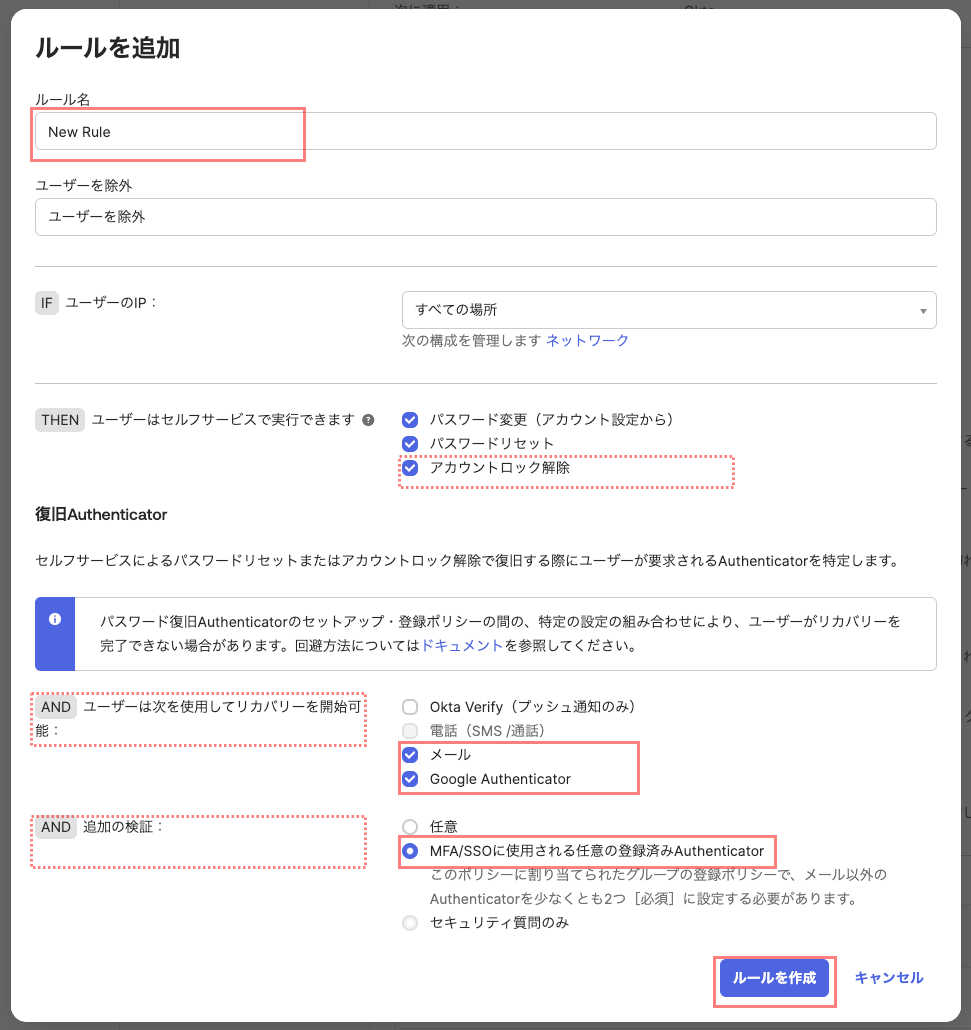
Task: Uncheck パスワード変更（アカウント設定から）
Action: [410, 419]
